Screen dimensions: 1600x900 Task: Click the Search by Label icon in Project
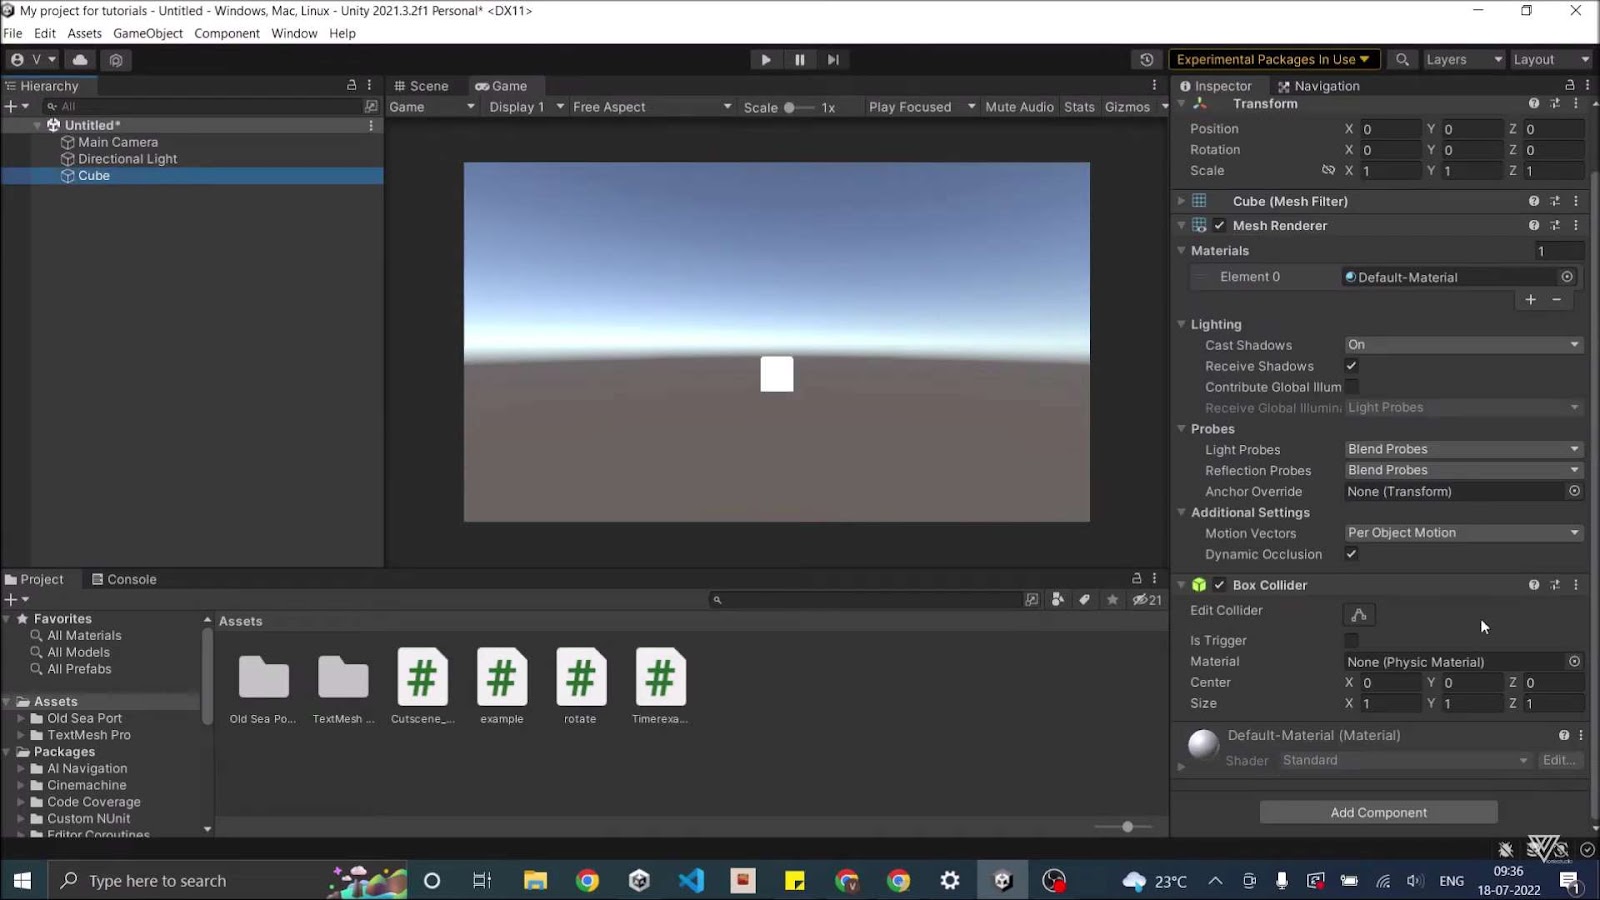pos(1085,600)
